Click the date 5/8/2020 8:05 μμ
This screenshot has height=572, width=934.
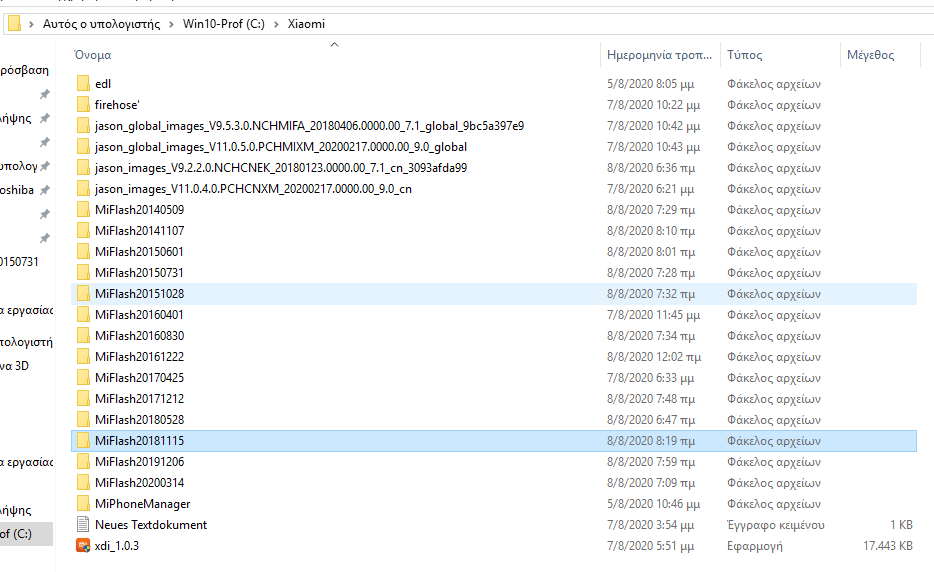coord(650,84)
